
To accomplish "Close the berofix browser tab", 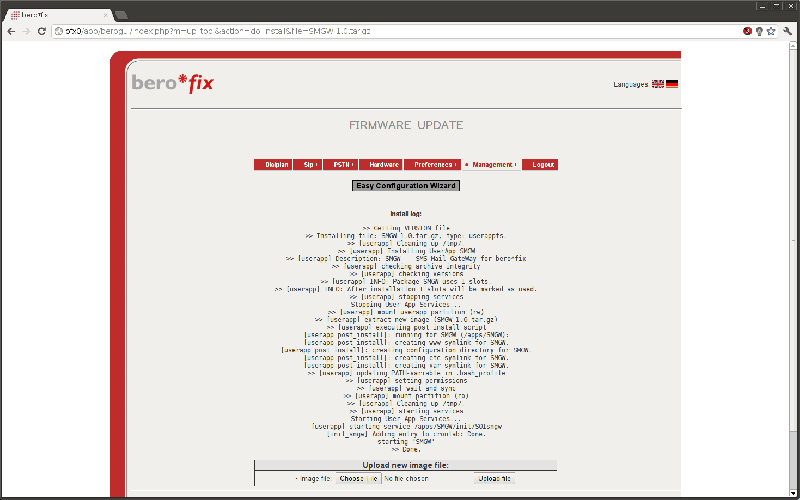I will tap(106, 15).
